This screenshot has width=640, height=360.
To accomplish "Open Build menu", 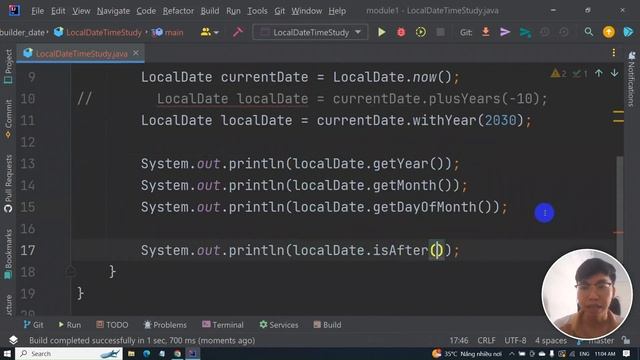I will tap(209, 11).
